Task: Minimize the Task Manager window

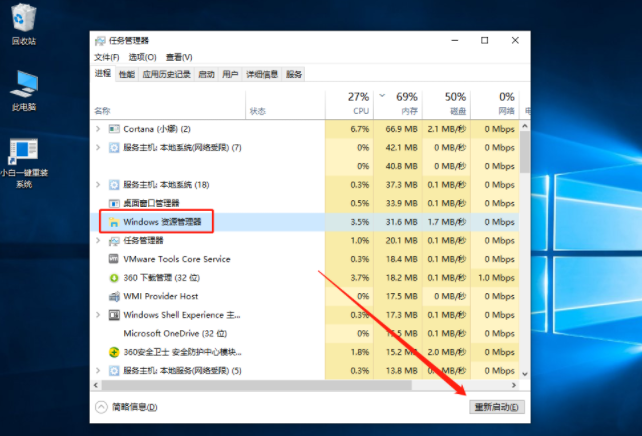Action: [454, 40]
